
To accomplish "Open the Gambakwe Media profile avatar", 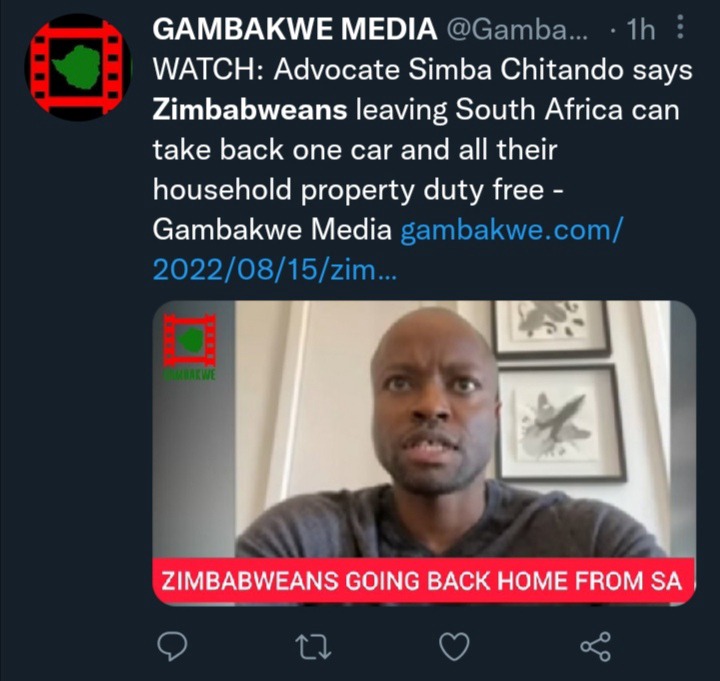I will (x=78, y=67).
